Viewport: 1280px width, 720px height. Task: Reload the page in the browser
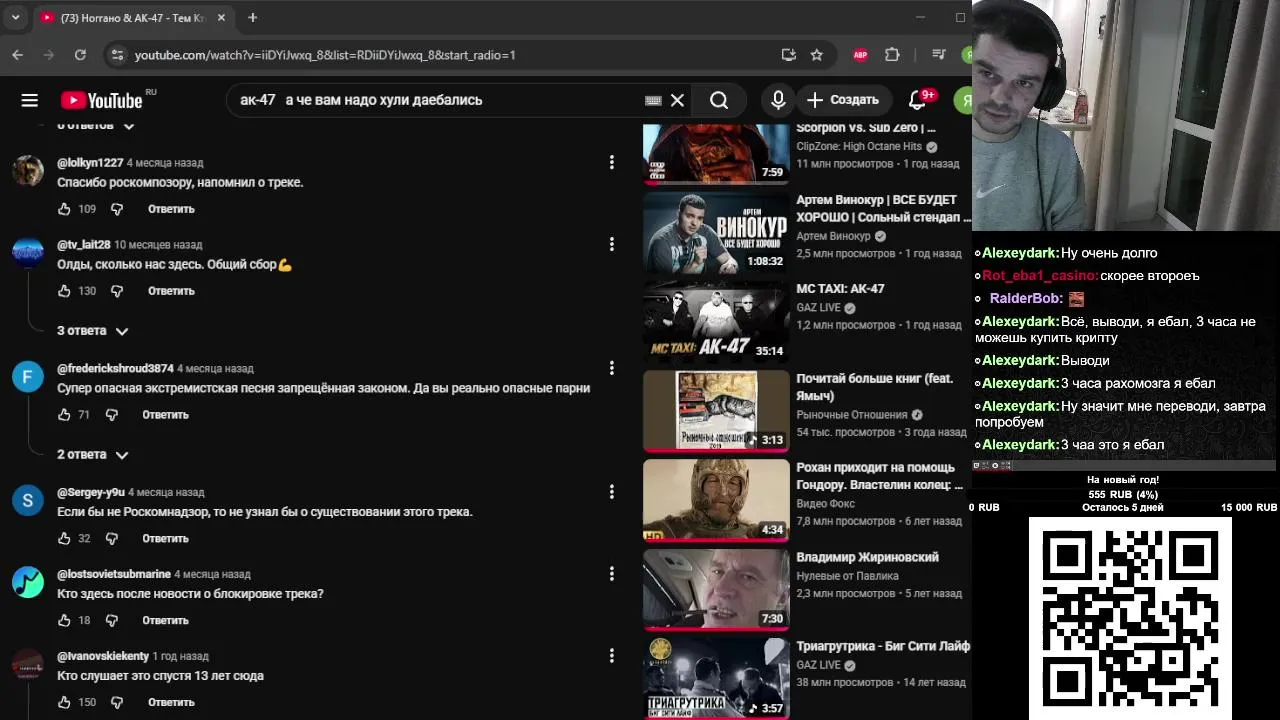(x=80, y=55)
